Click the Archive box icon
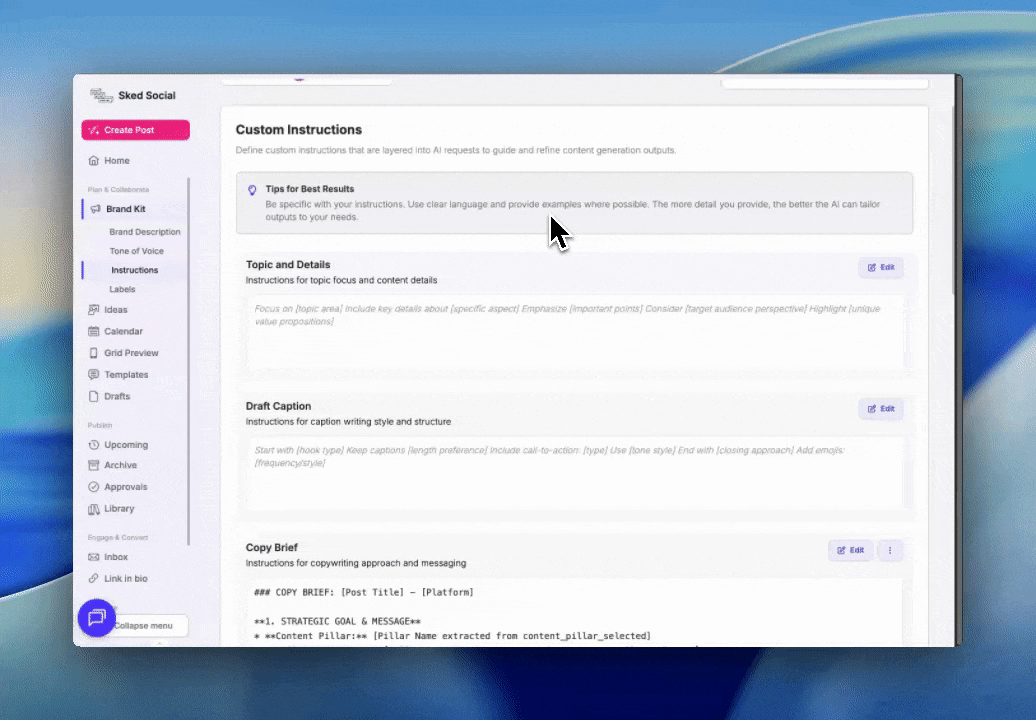Image resolution: width=1036 pixels, height=720 pixels. click(93, 465)
